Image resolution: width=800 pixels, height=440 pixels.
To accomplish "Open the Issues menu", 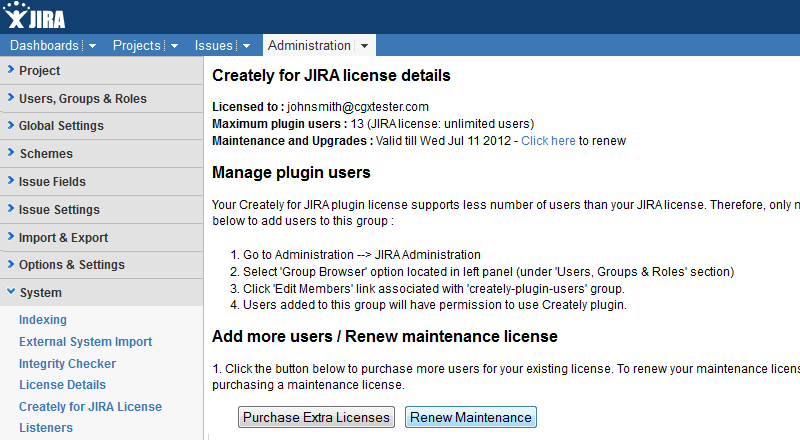I will point(213,45).
